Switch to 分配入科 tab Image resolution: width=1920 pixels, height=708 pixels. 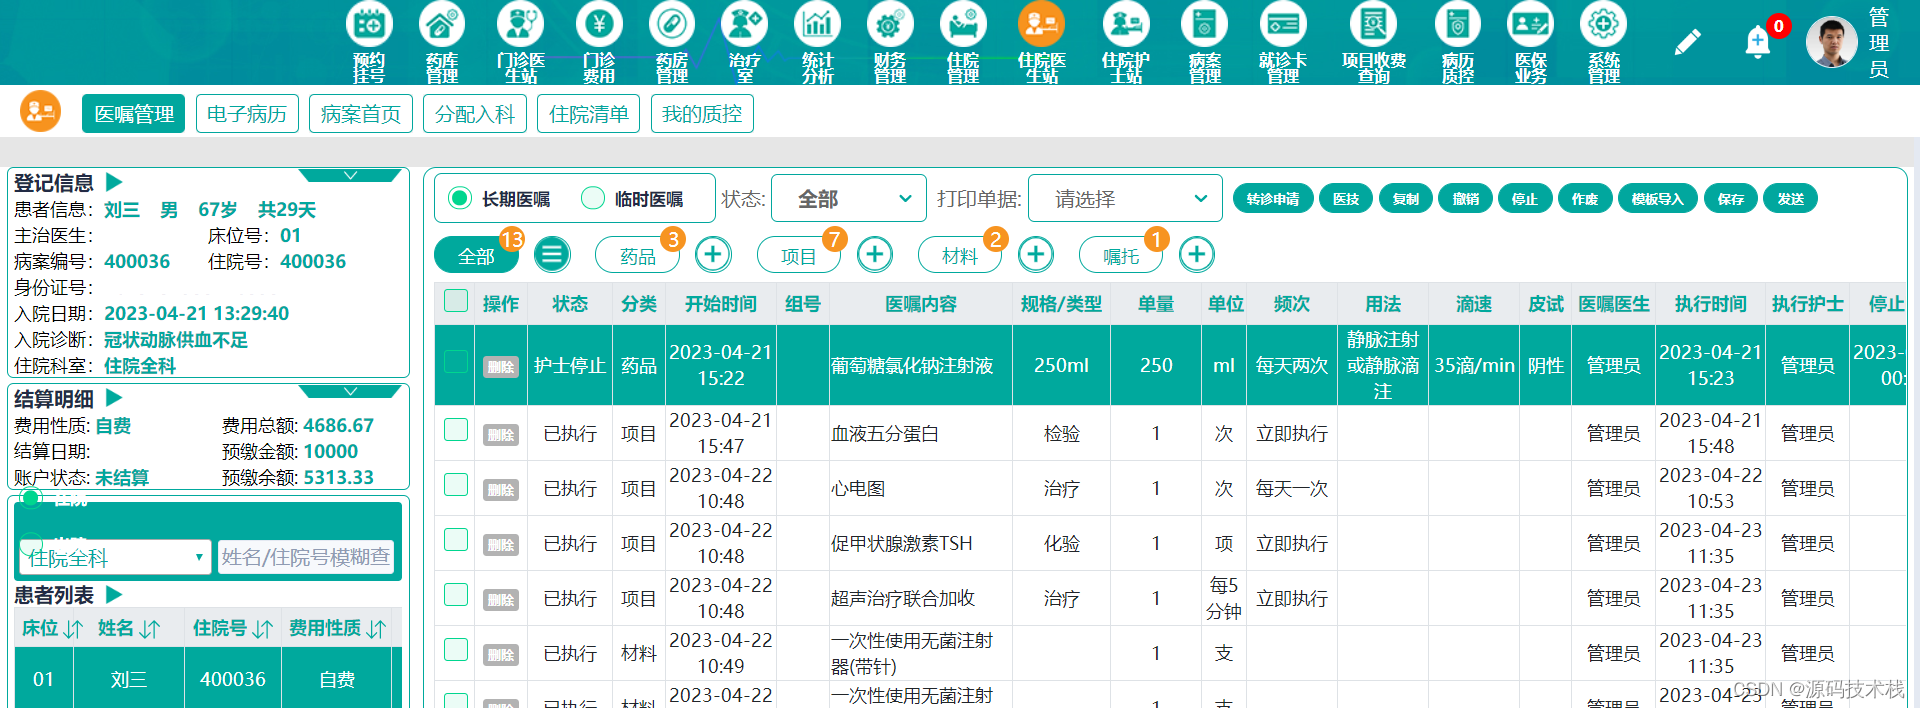(475, 114)
